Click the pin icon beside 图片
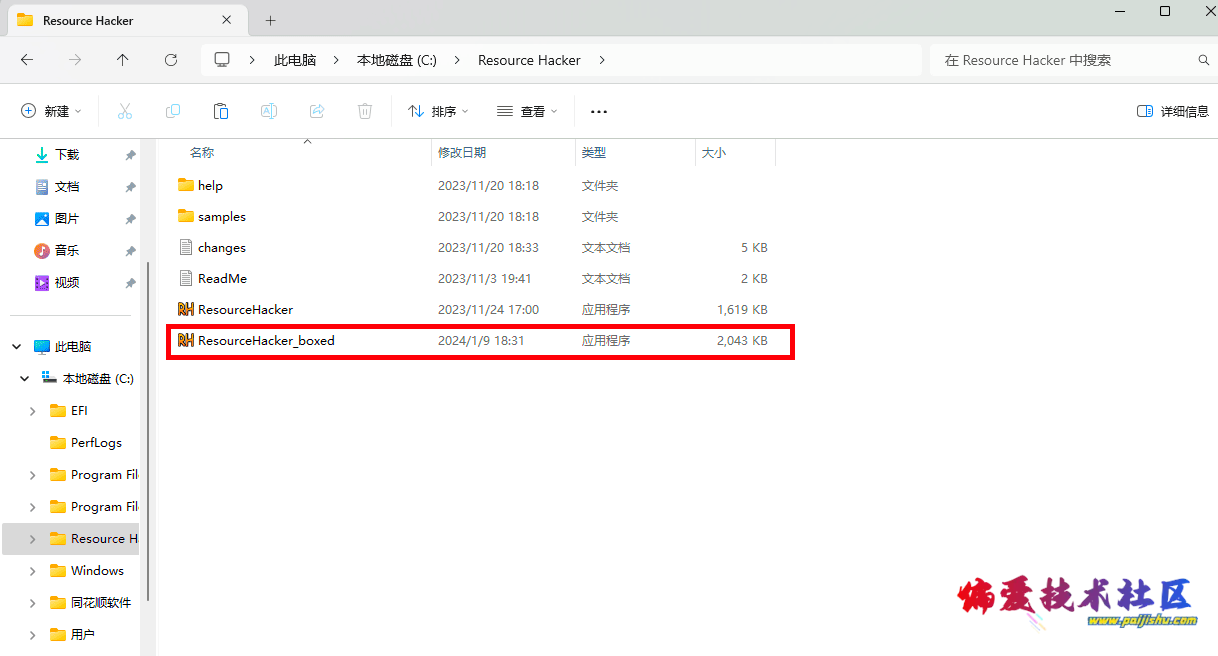The image size is (1218, 656). pos(130,219)
